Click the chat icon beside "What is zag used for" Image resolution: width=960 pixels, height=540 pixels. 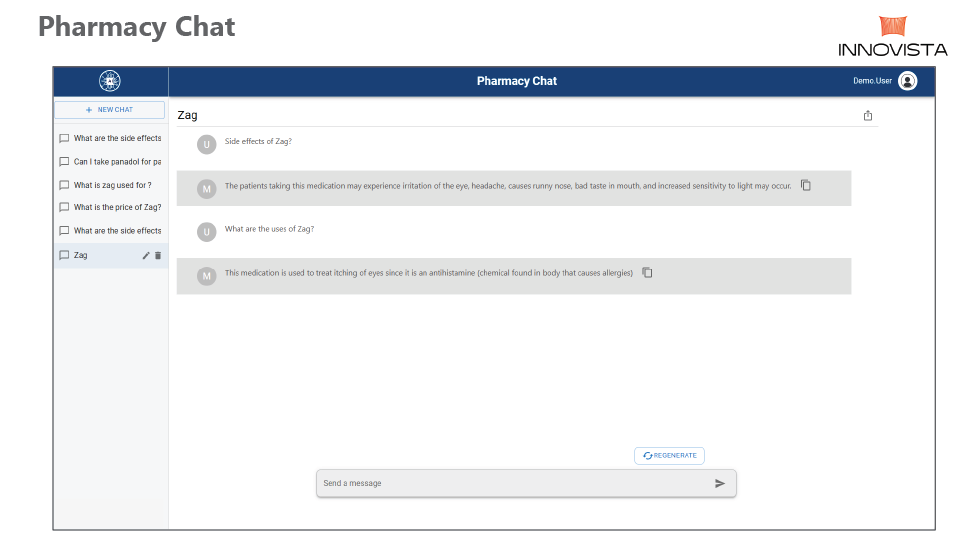[x=64, y=185]
